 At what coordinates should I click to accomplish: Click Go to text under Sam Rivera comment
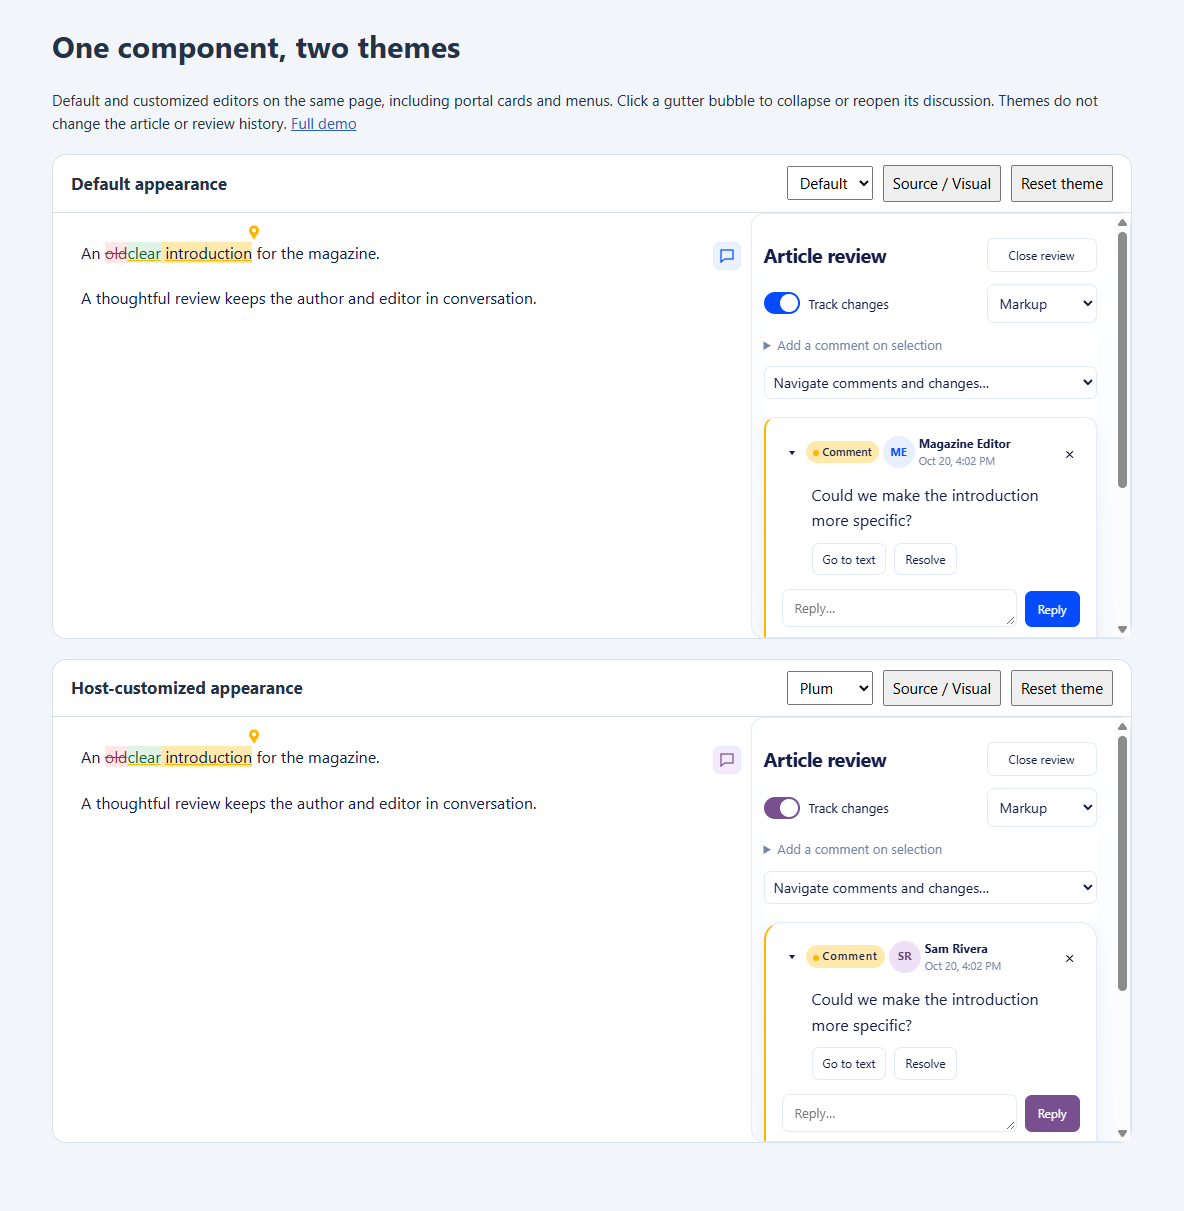point(849,1064)
